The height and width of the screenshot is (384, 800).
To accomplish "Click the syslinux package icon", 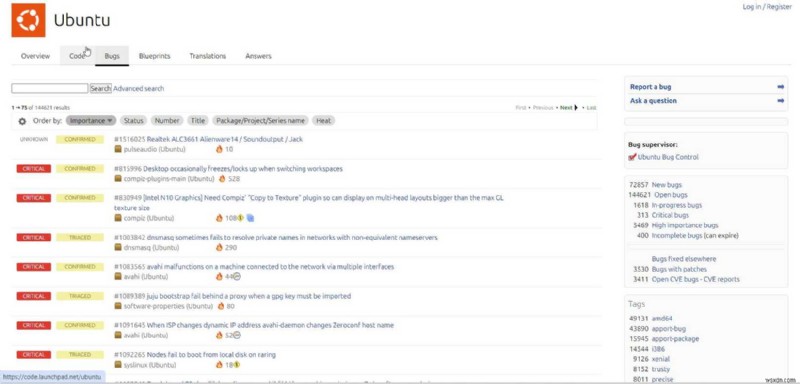I will [x=118, y=365].
